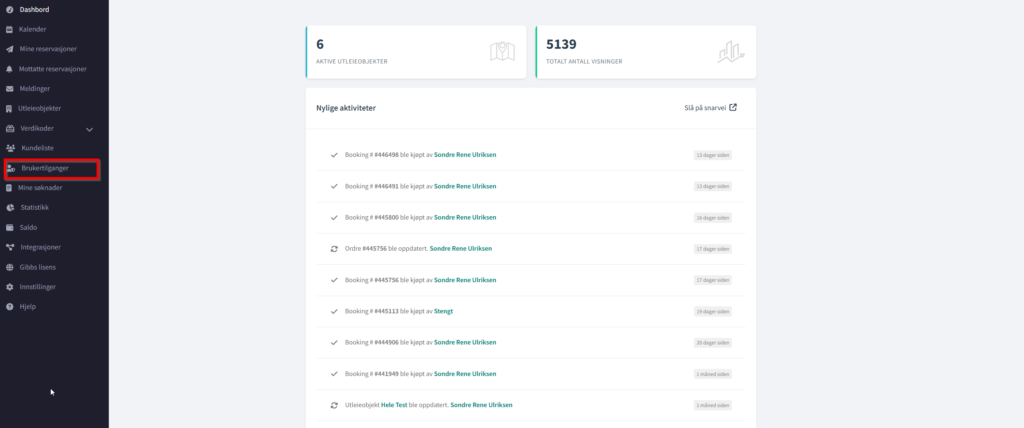The image size is (1024, 428).
Task: Open Saldo in the sidebar menu
Action: [x=28, y=227]
